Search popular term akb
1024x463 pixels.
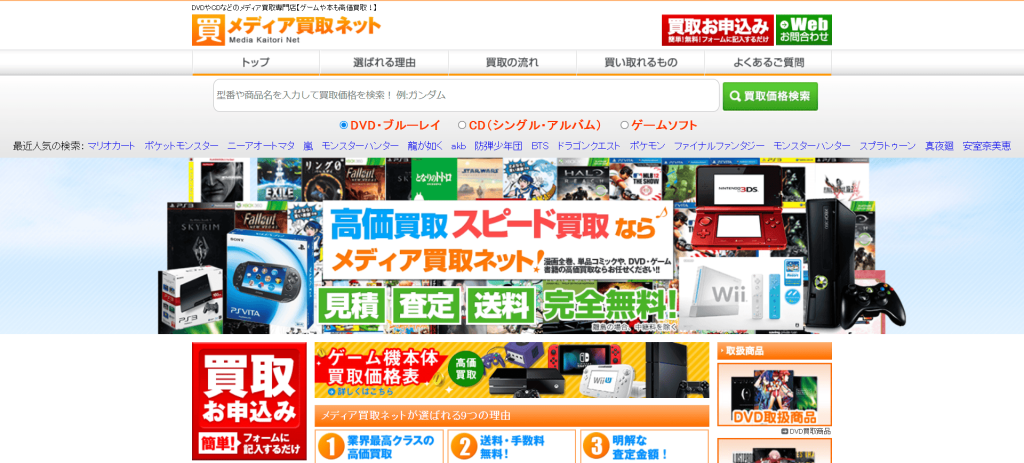click(x=458, y=146)
